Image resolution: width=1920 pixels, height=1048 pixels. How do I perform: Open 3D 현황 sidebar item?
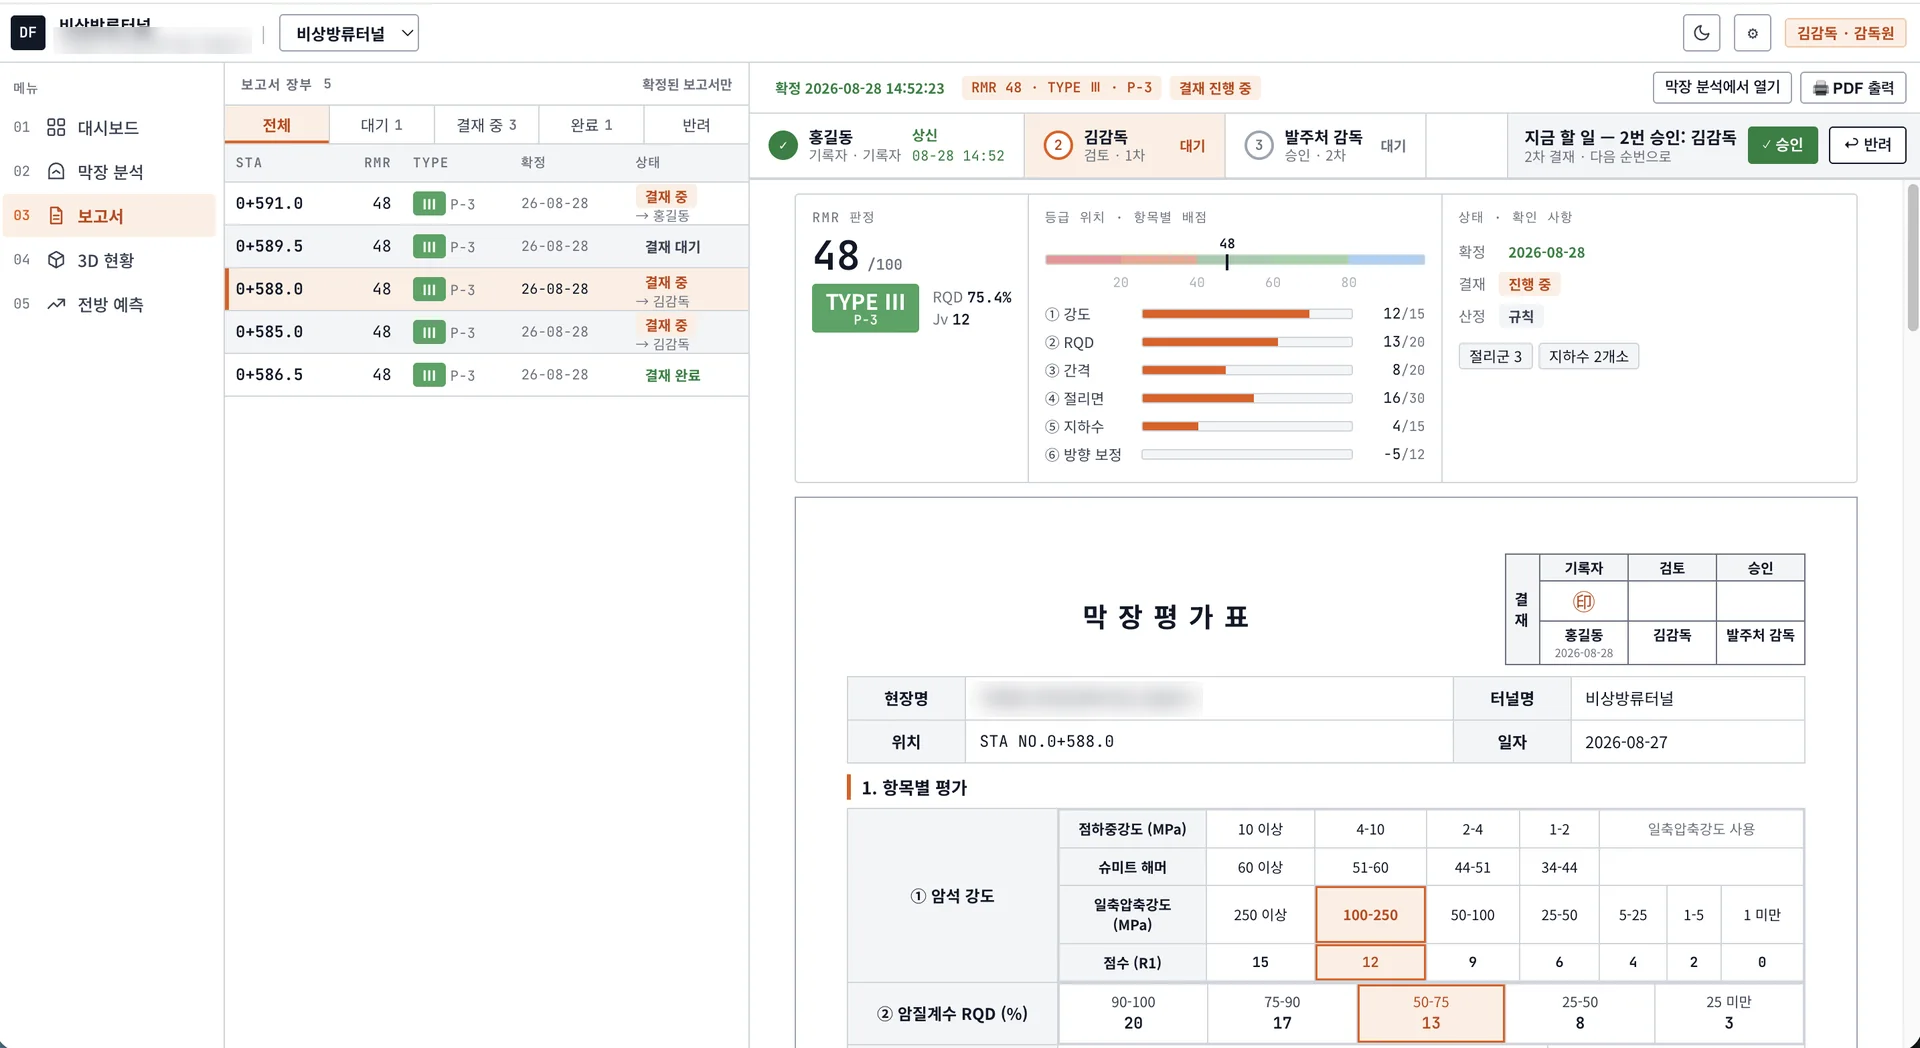[108, 259]
